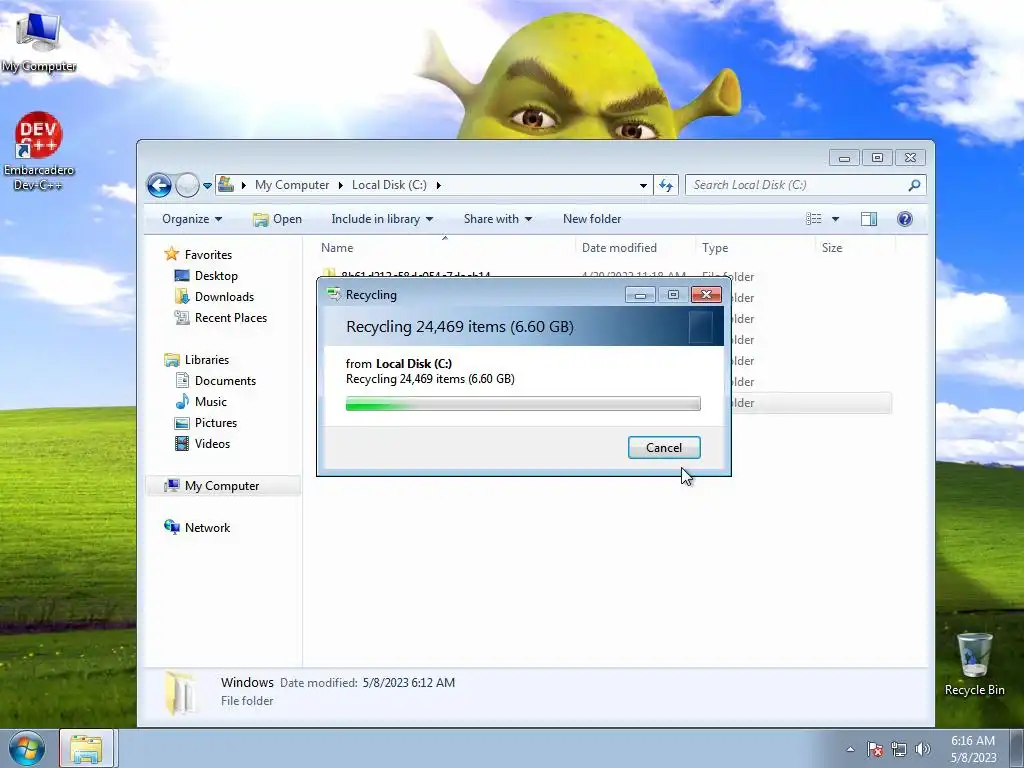Select My Computer in address breadcrumb
Image resolution: width=1024 pixels, height=768 pixels.
click(292, 185)
